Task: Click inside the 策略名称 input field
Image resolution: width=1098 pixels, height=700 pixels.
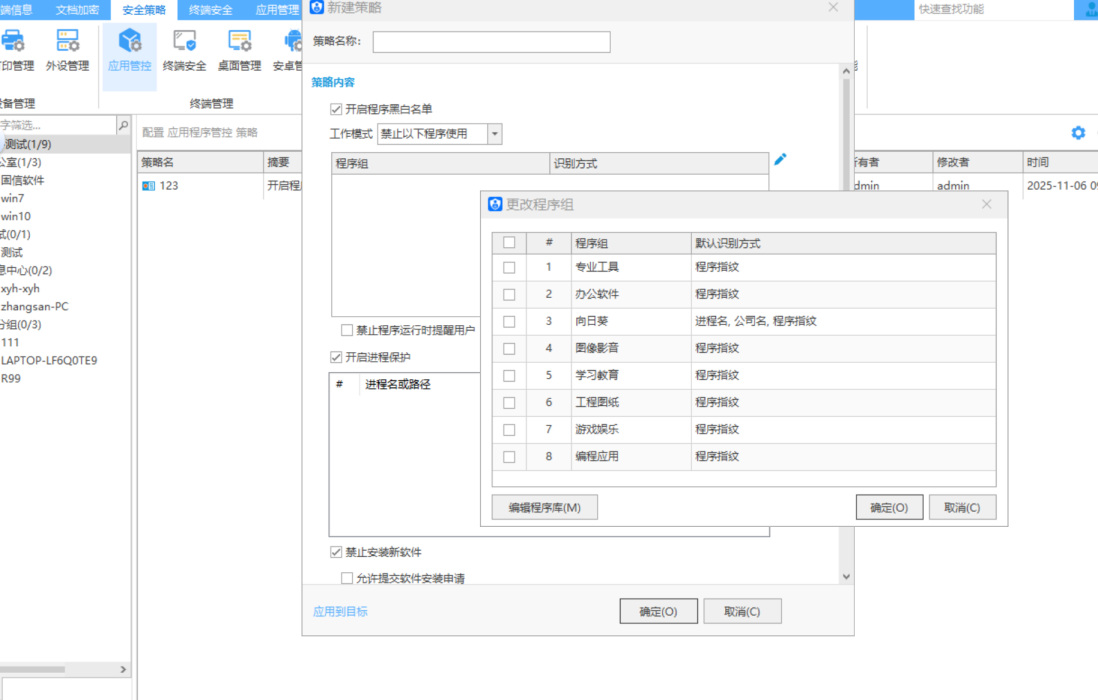Action: point(490,42)
